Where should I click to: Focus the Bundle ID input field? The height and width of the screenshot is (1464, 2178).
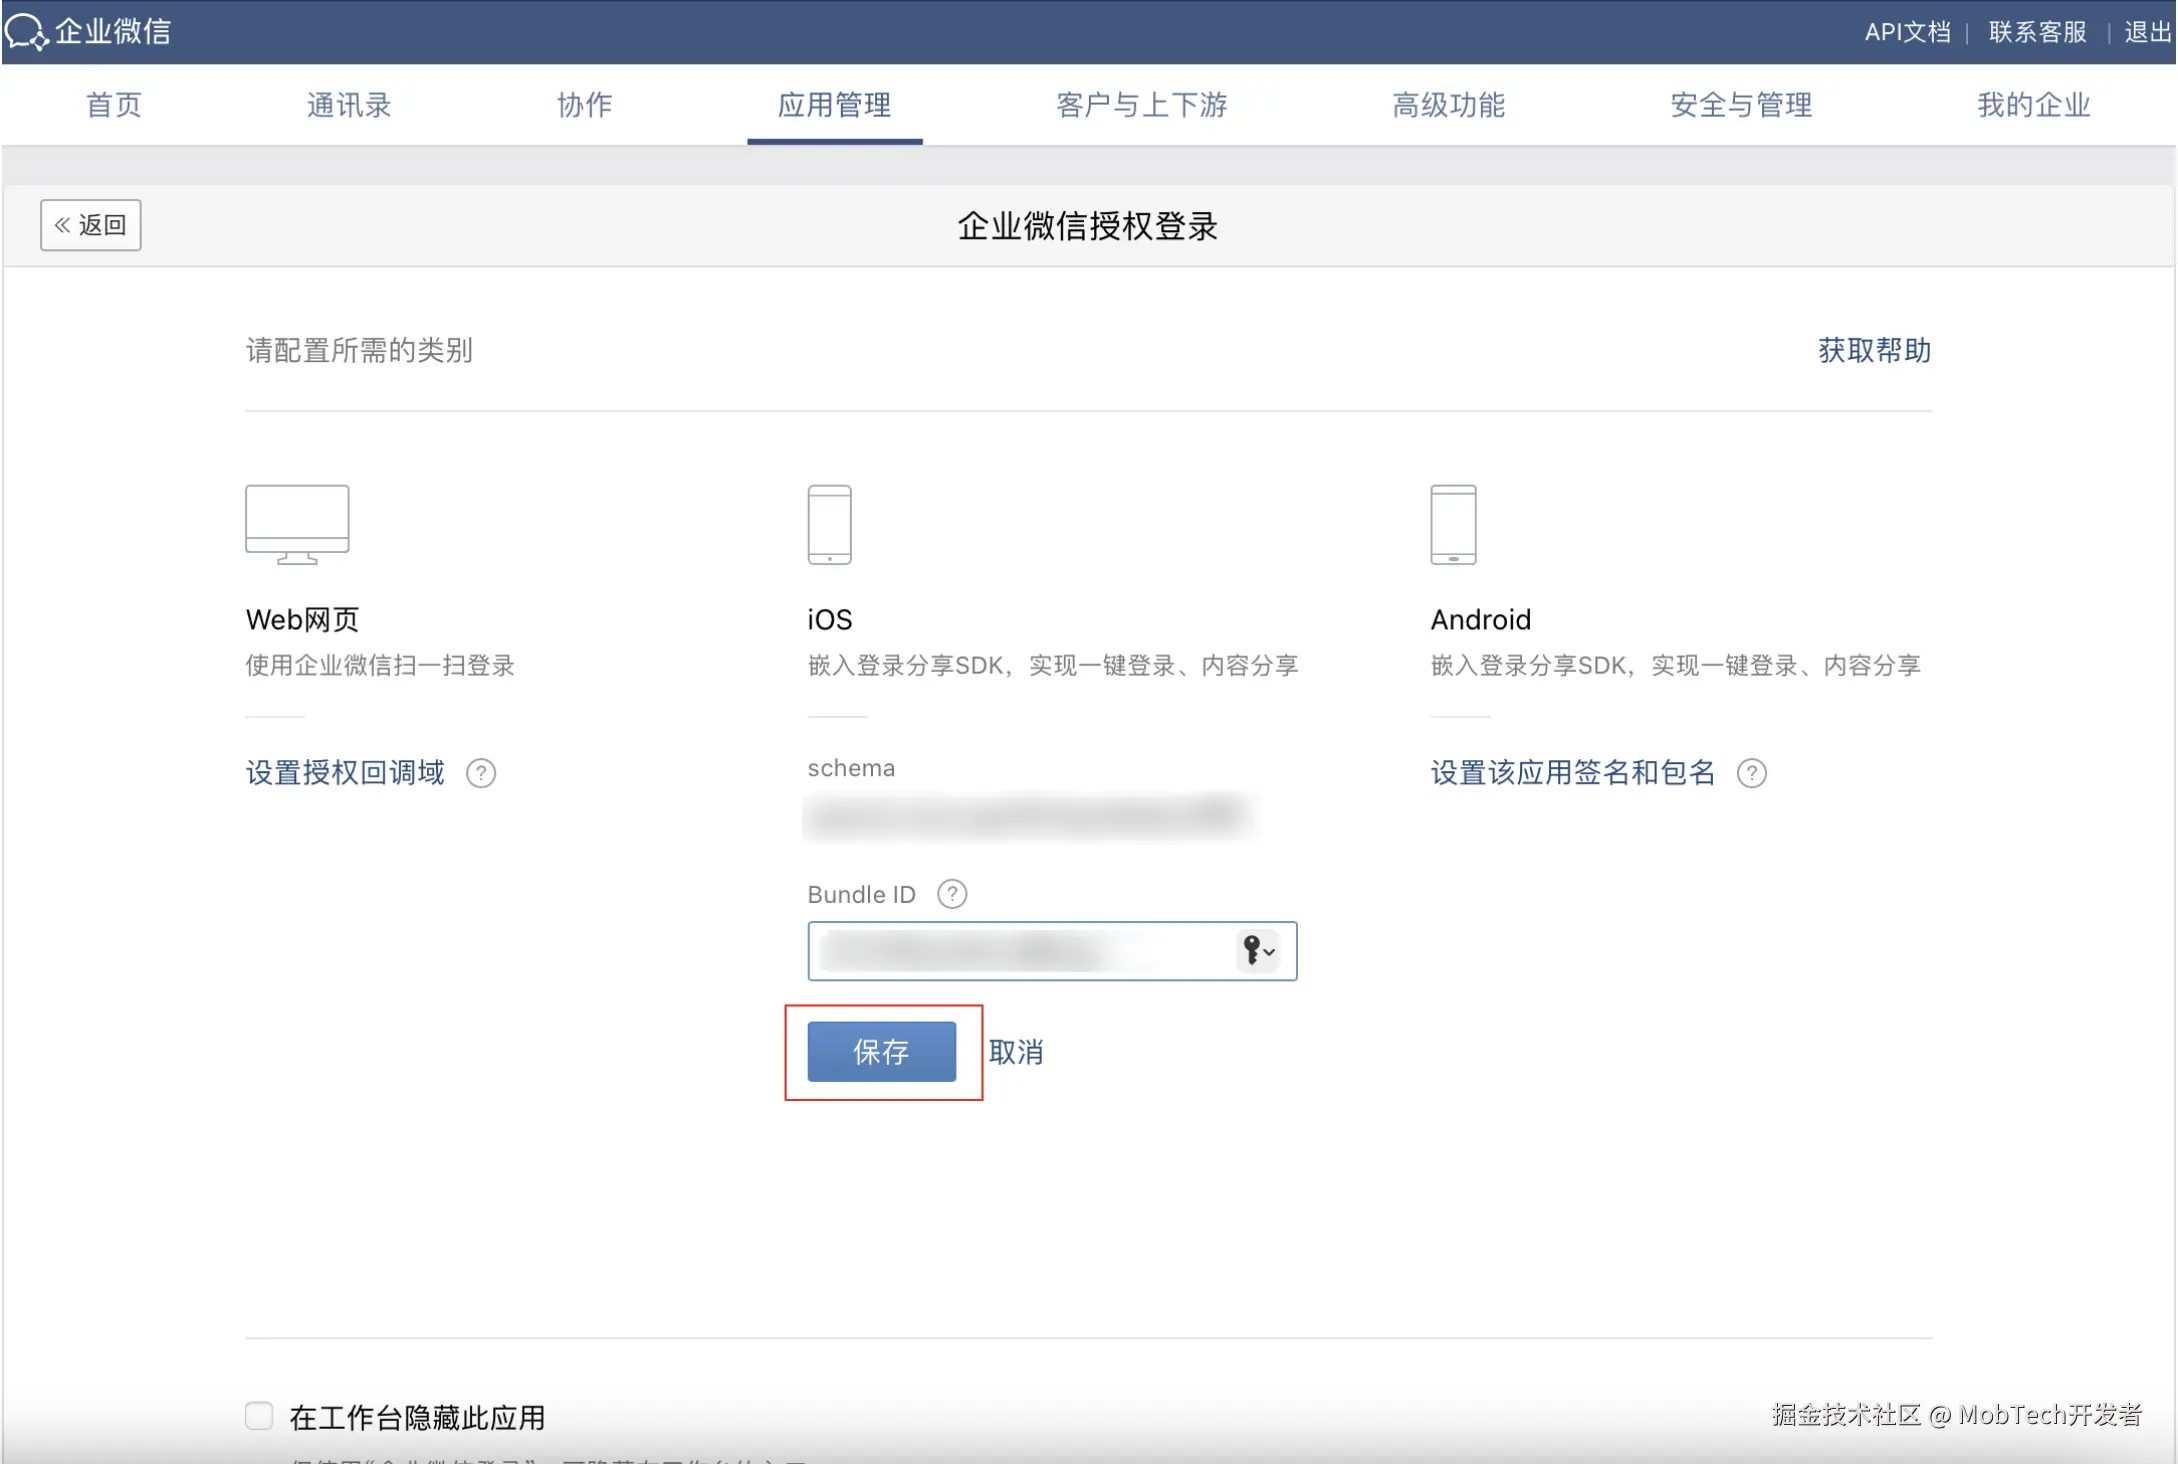[1052, 951]
